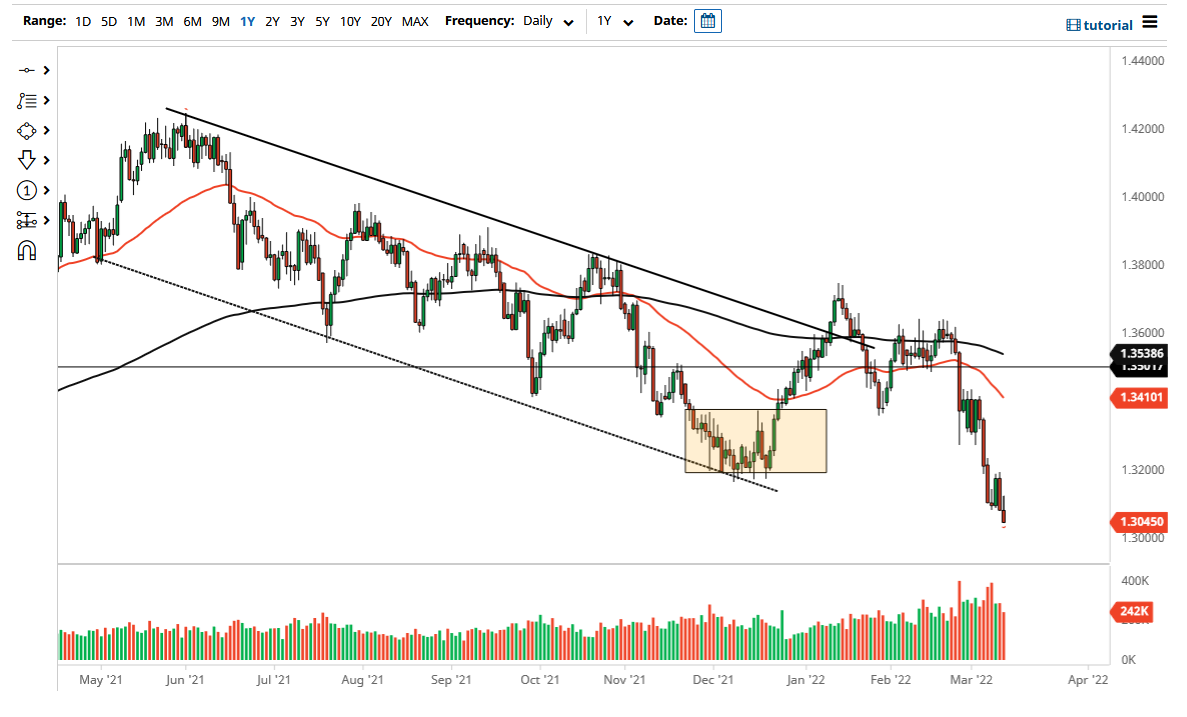Open the Date calendar picker
Screen dimensions: 1187x717
point(708,20)
